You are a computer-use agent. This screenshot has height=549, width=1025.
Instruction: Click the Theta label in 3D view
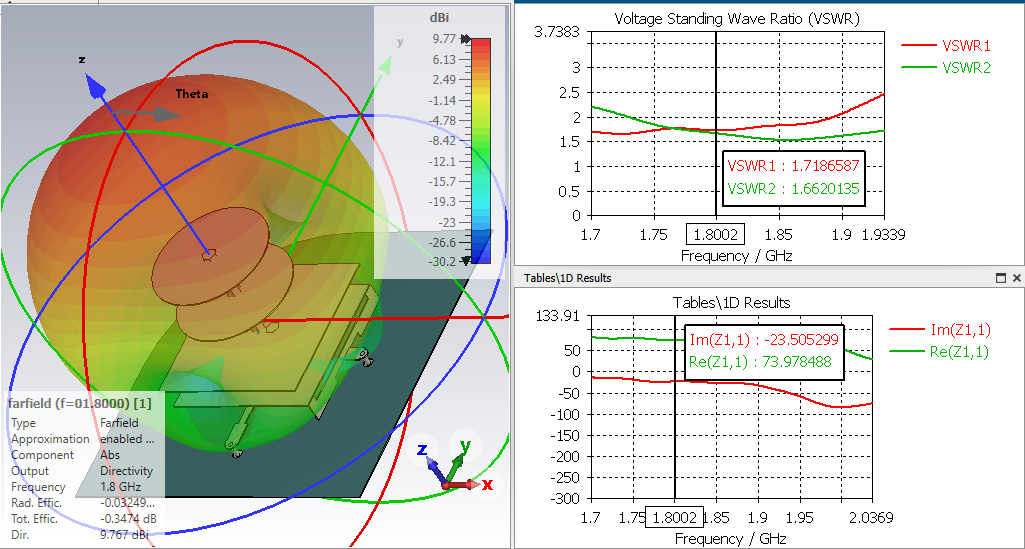pos(192,94)
